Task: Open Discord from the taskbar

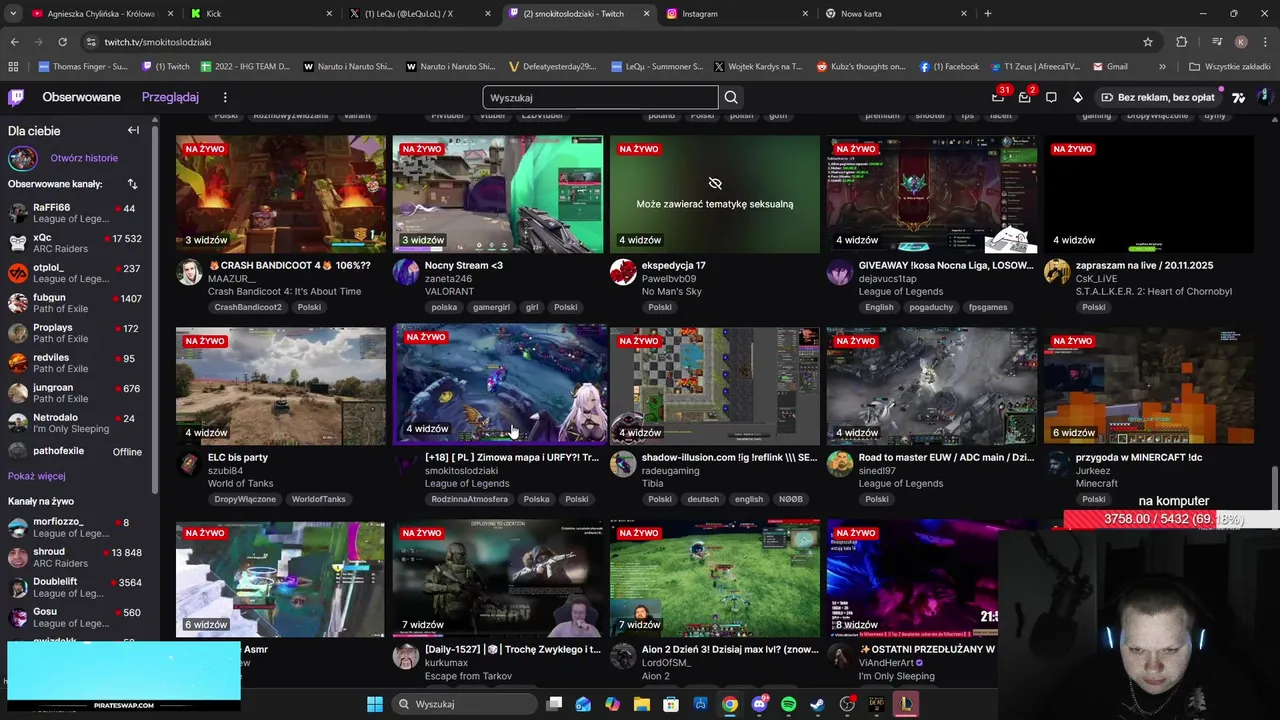Action: (x=759, y=704)
